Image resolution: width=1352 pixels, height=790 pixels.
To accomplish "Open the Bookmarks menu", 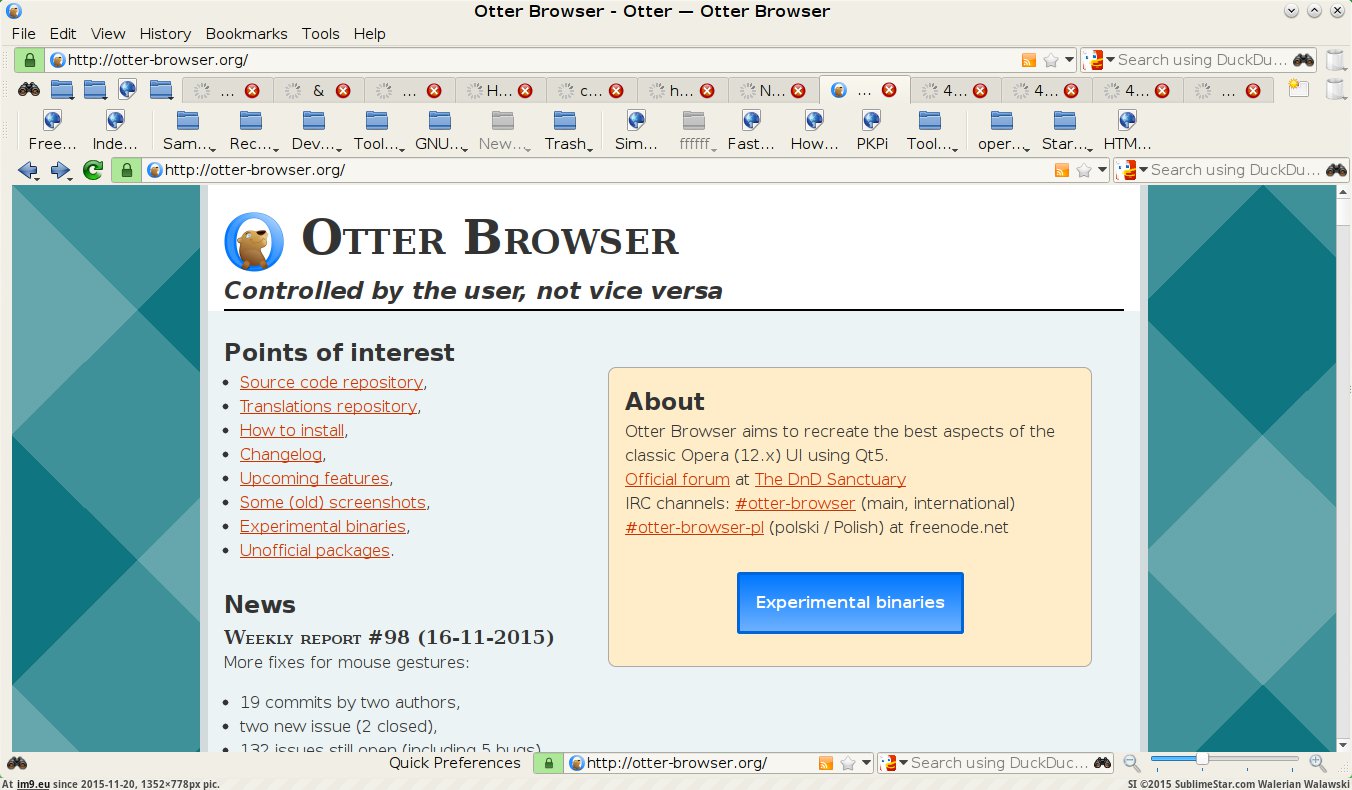I will (246, 33).
